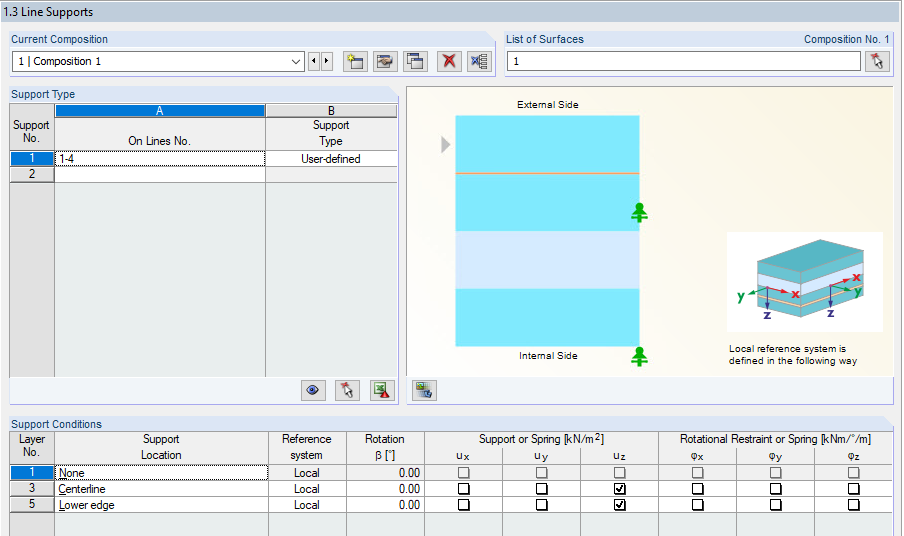The image size is (904, 536).
Task: Toggle ux checkbox for layer 1 None row
Action: tap(464, 473)
